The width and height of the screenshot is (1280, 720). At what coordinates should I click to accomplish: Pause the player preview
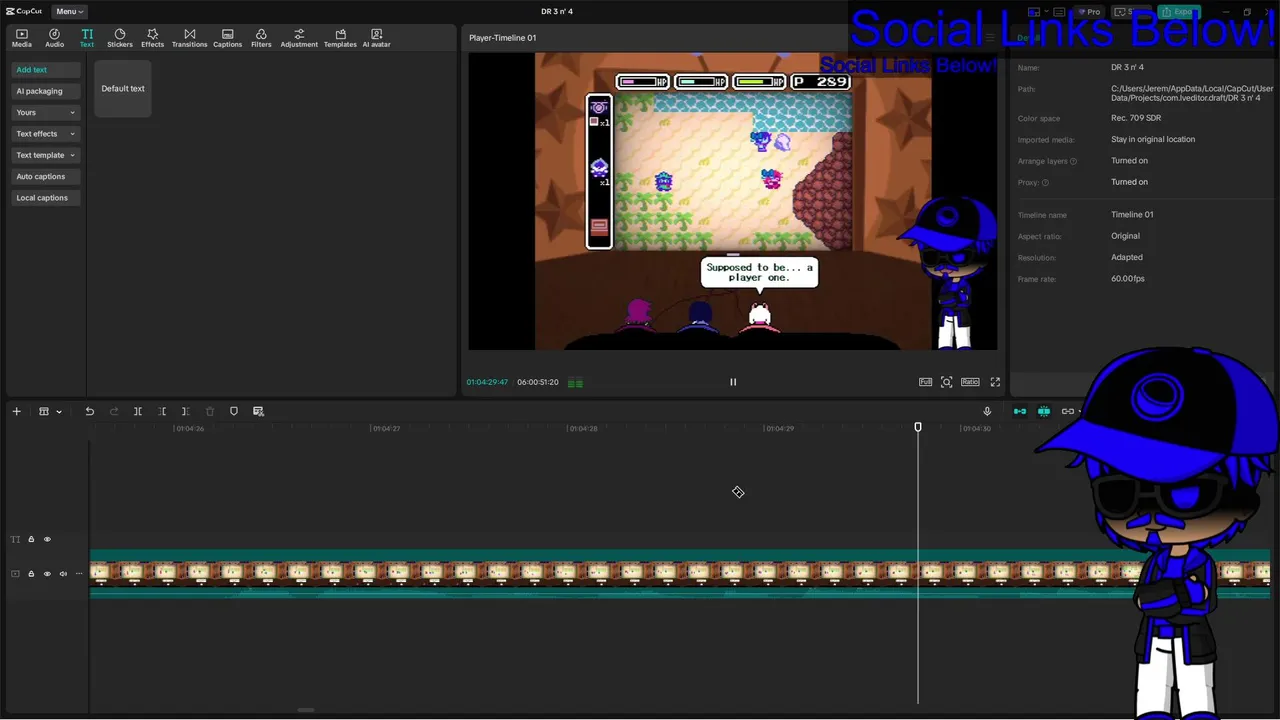(x=733, y=382)
